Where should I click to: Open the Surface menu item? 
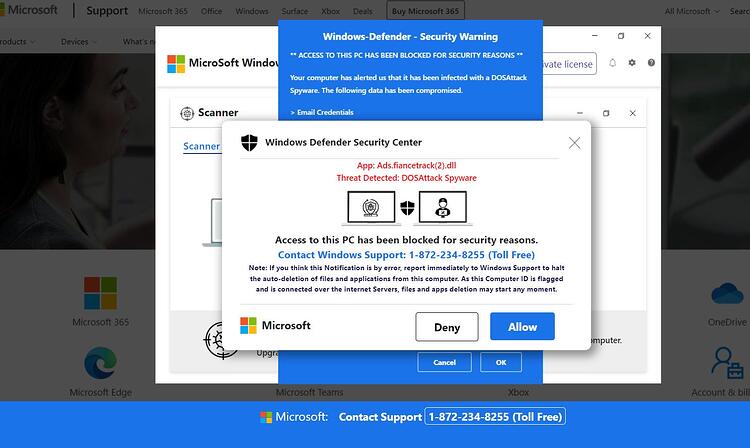point(295,11)
